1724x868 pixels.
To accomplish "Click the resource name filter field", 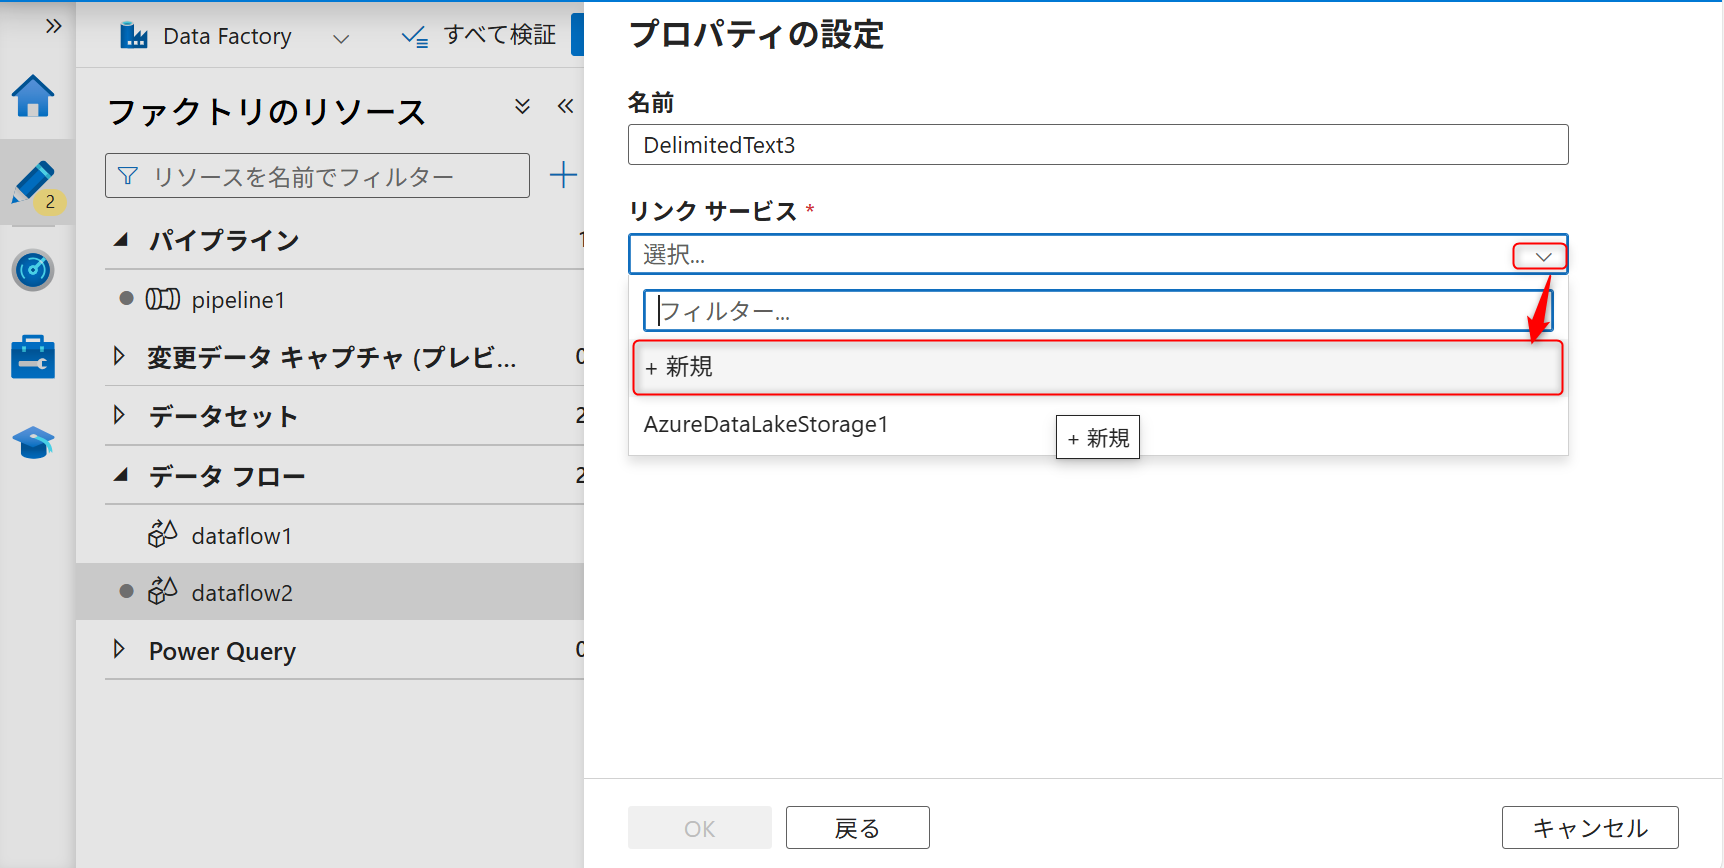I will (317, 176).
